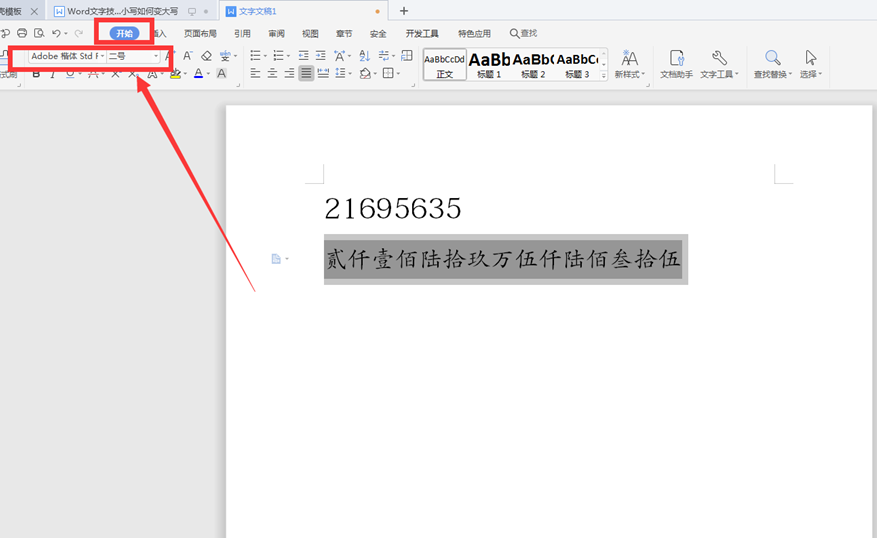The height and width of the screenshot is (538, 877).
Task: Align text right
Action: point(289,73)
